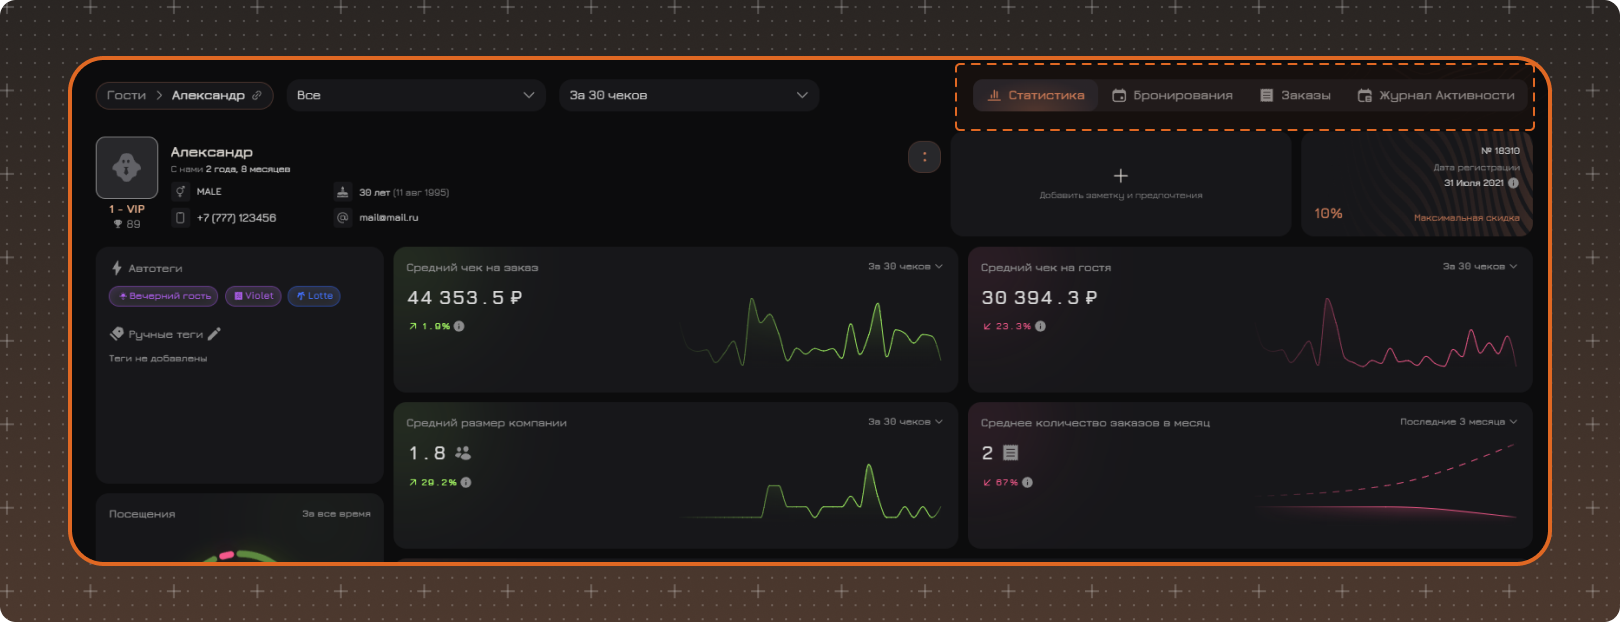Screen dimensions: 1620x622
Task: Go back to Гости in breadcrumb
Action: click(126, 95)
